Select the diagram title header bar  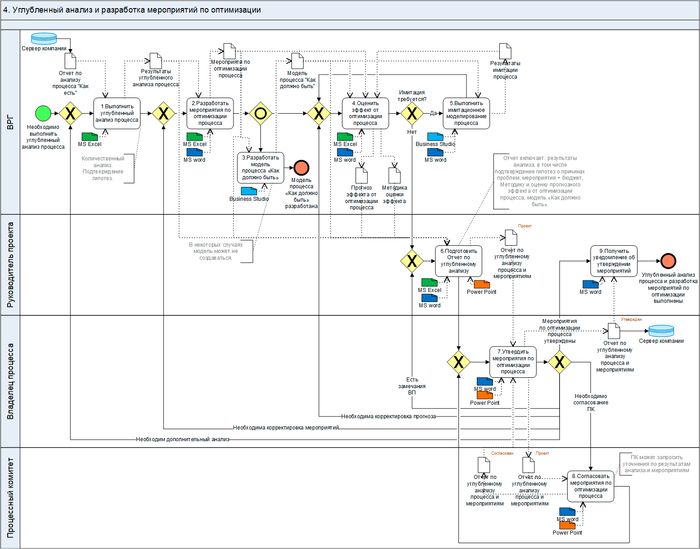tap(350, 8)
